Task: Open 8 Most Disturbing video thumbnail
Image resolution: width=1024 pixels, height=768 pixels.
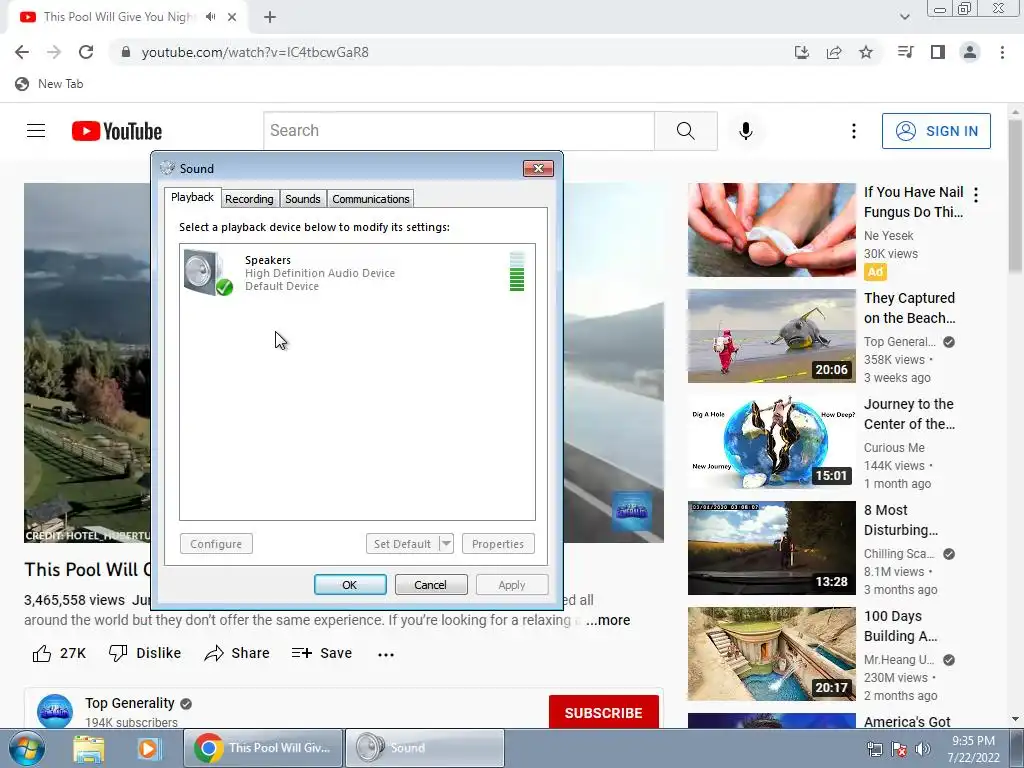Action: (771, 548)
